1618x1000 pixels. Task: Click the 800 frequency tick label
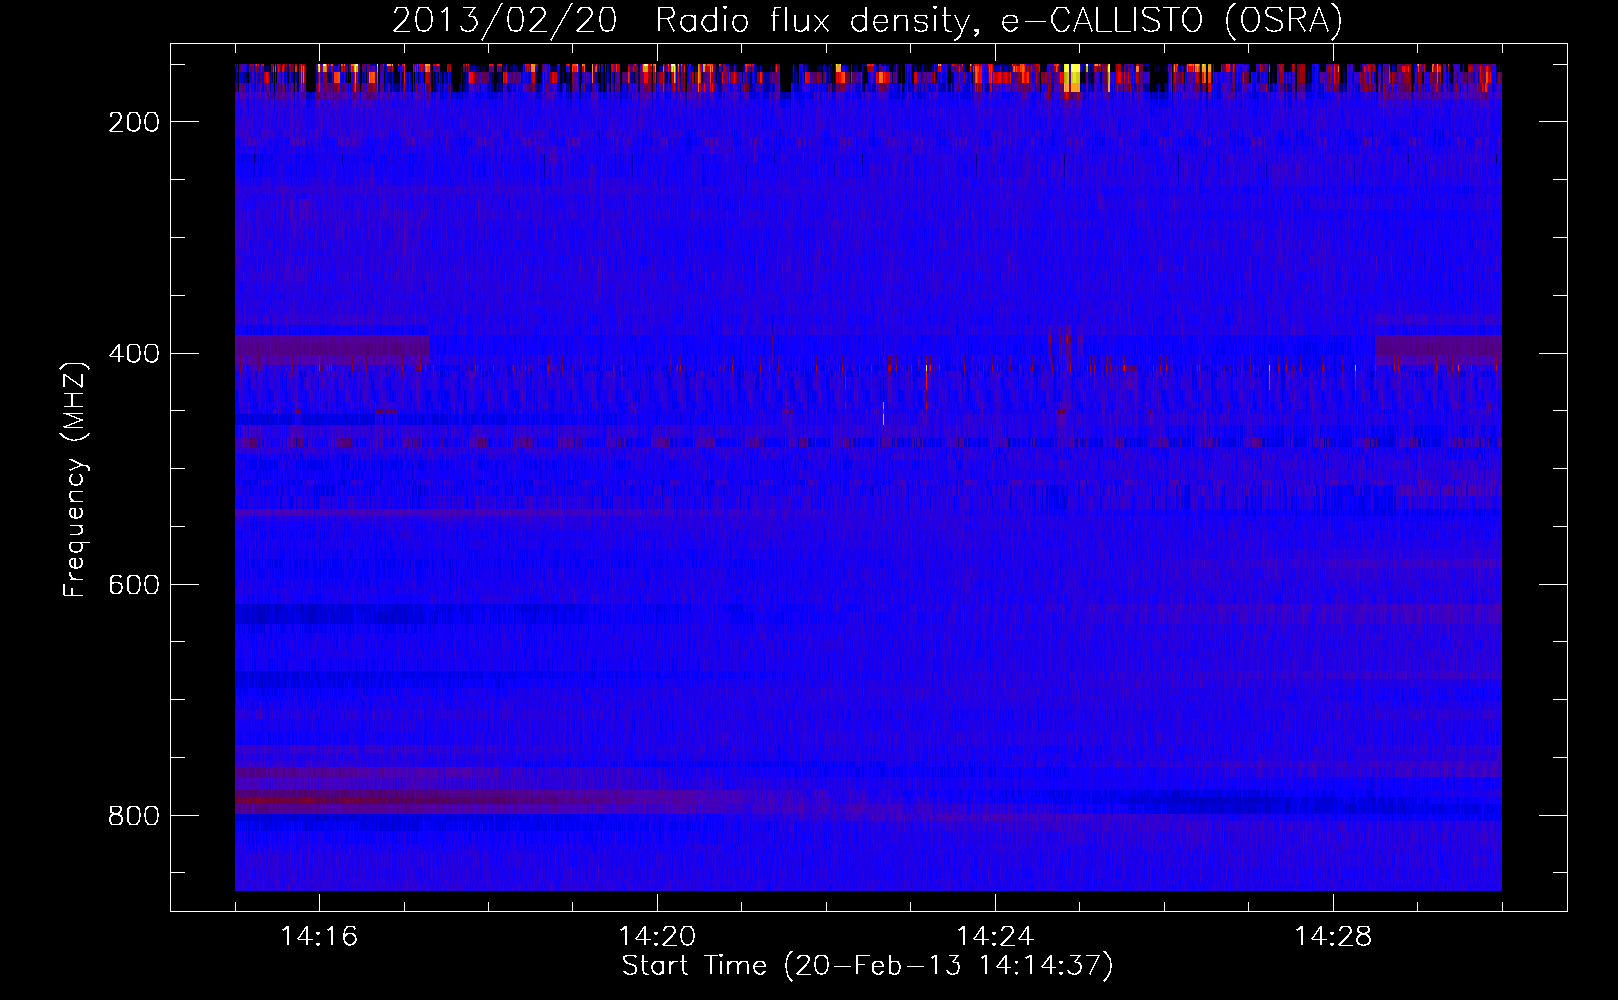134,816
